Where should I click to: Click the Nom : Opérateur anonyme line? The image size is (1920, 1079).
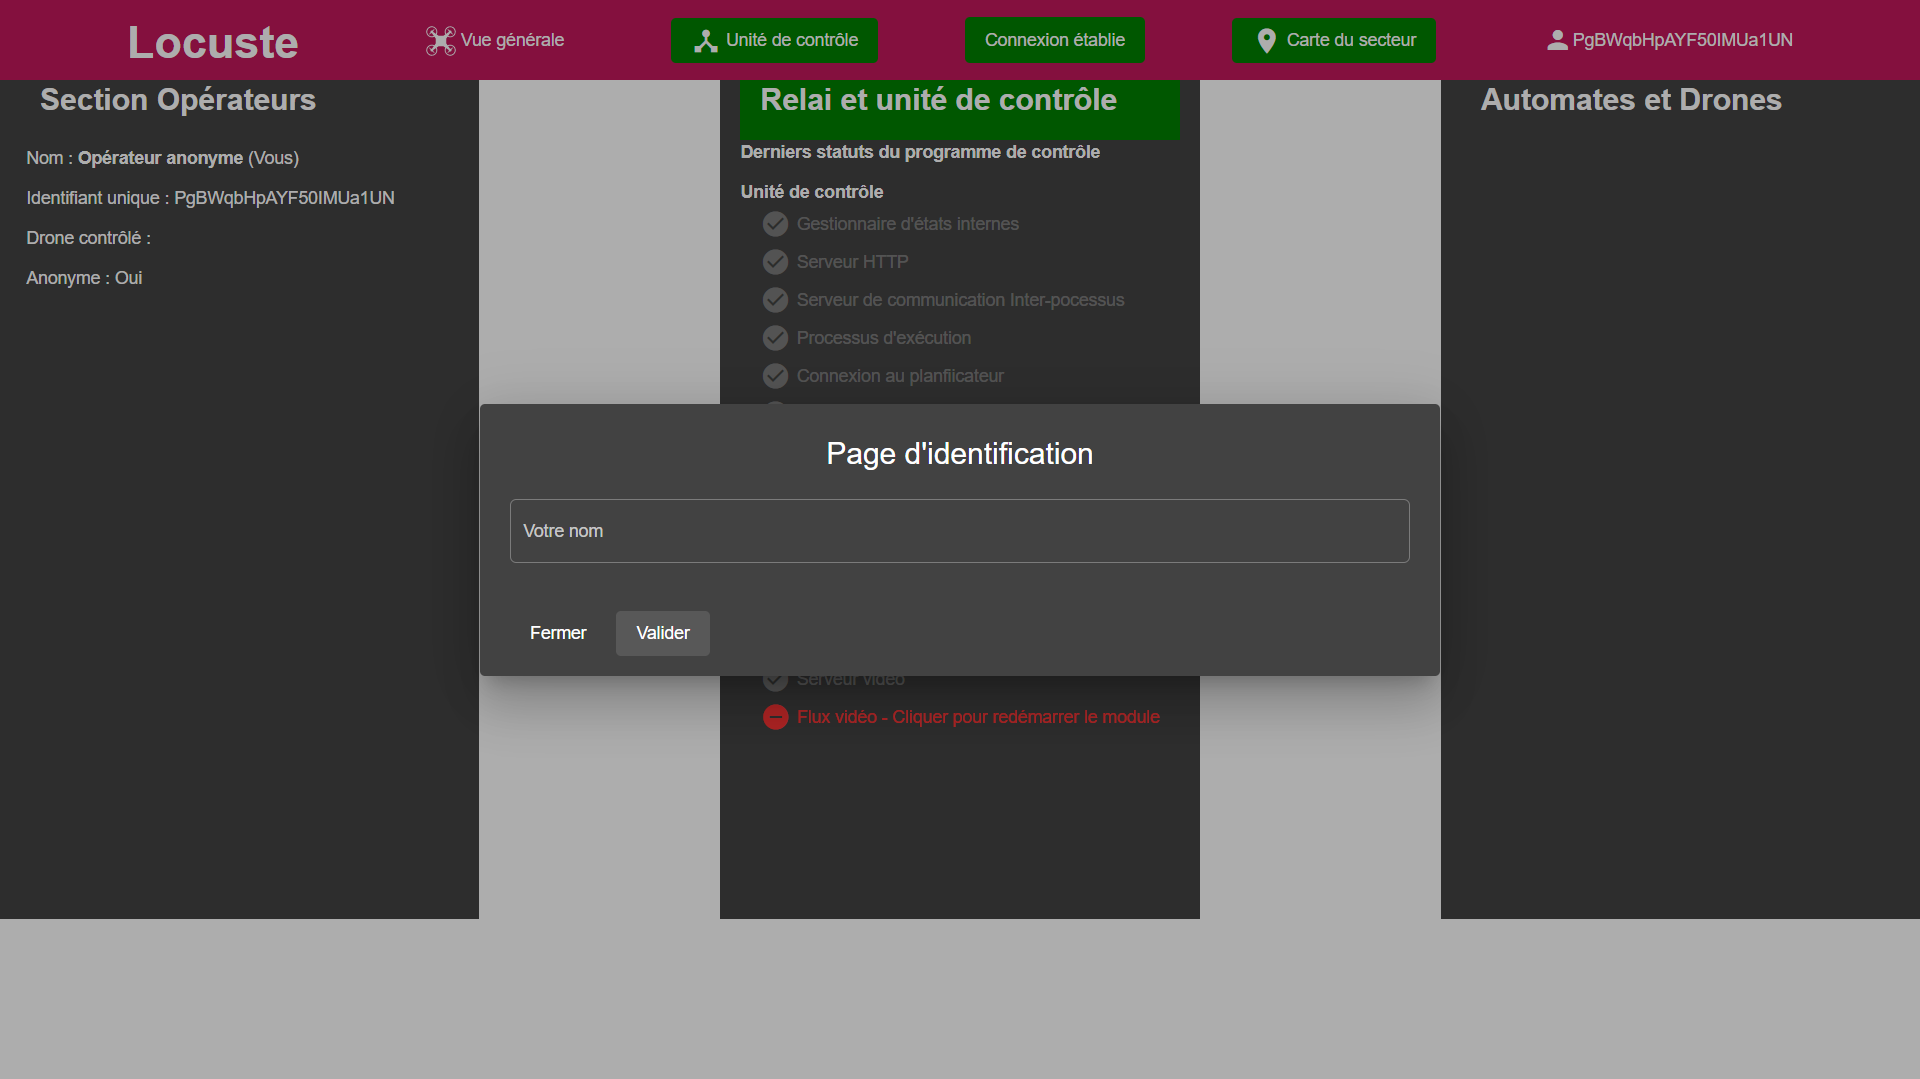pos(163,158)
